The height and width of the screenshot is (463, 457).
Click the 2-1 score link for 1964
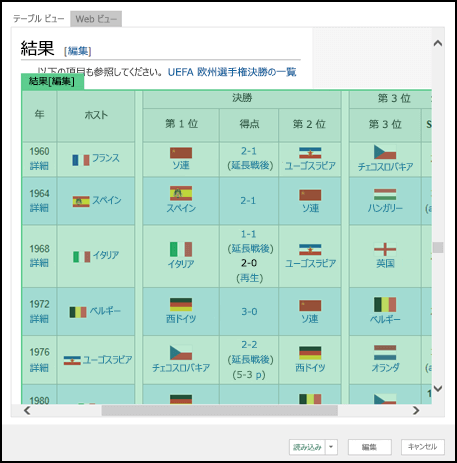tap(248, 201)
